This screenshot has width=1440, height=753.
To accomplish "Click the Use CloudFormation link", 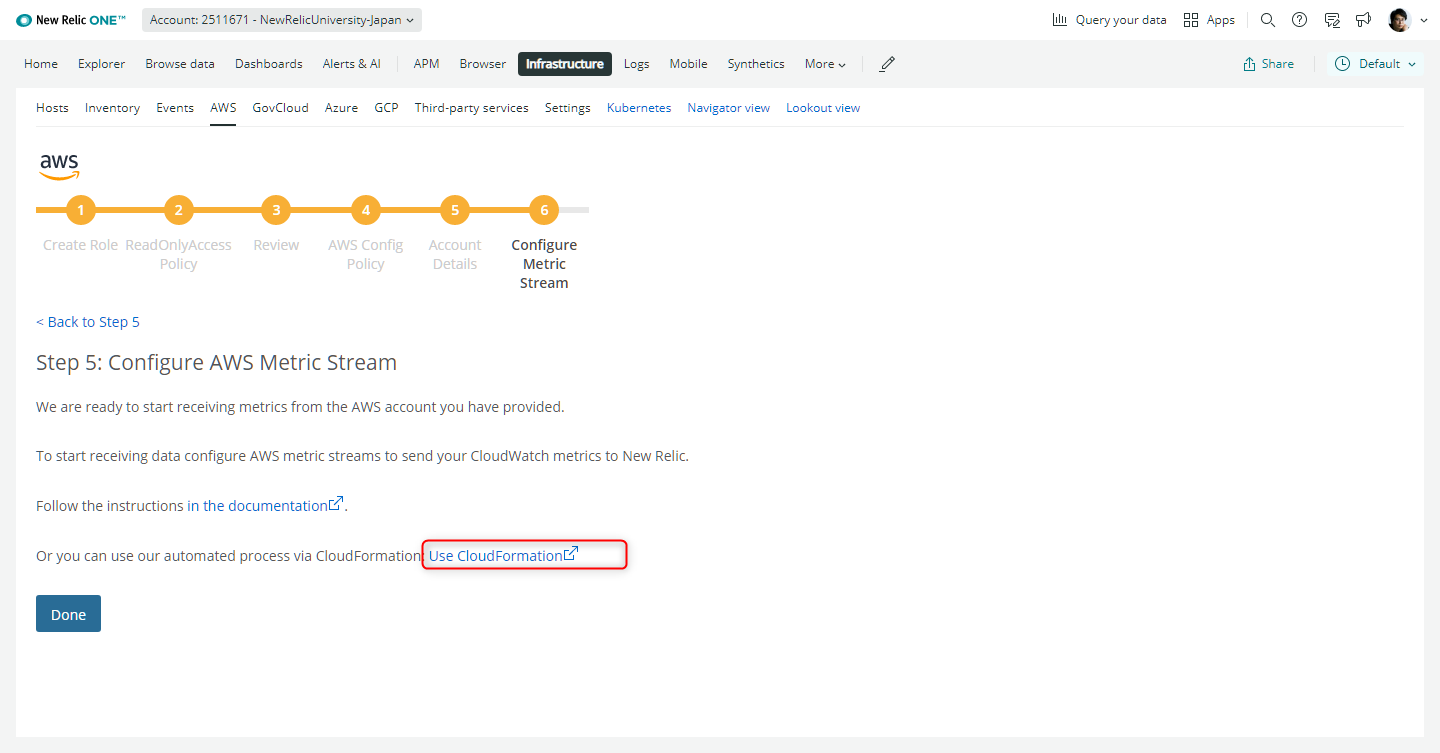I will (503, 555).
